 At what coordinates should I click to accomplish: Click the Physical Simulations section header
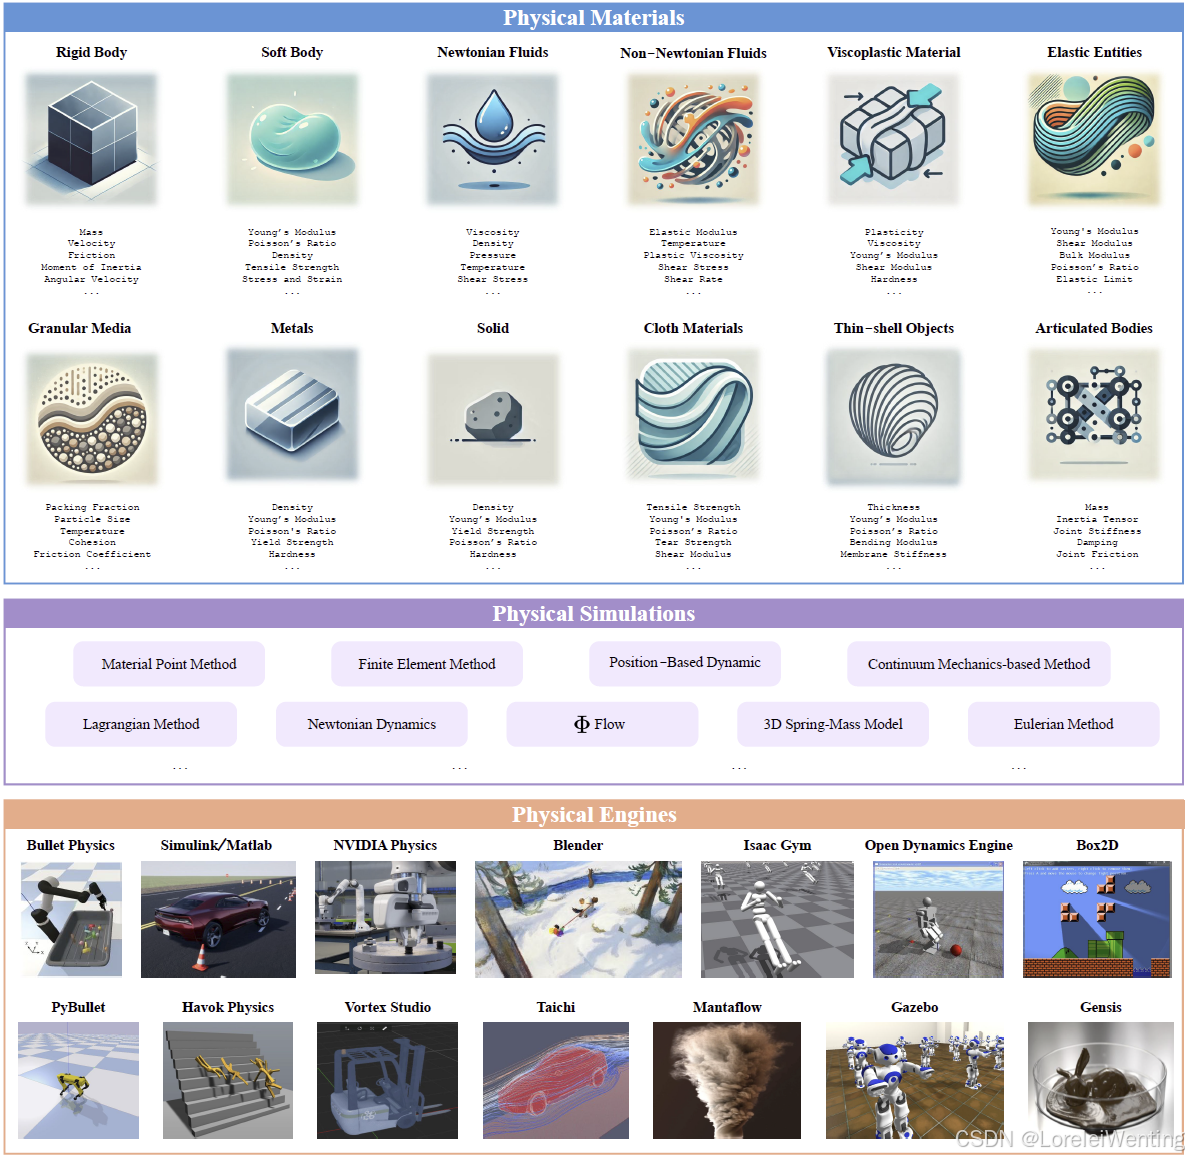click(594, 614)
